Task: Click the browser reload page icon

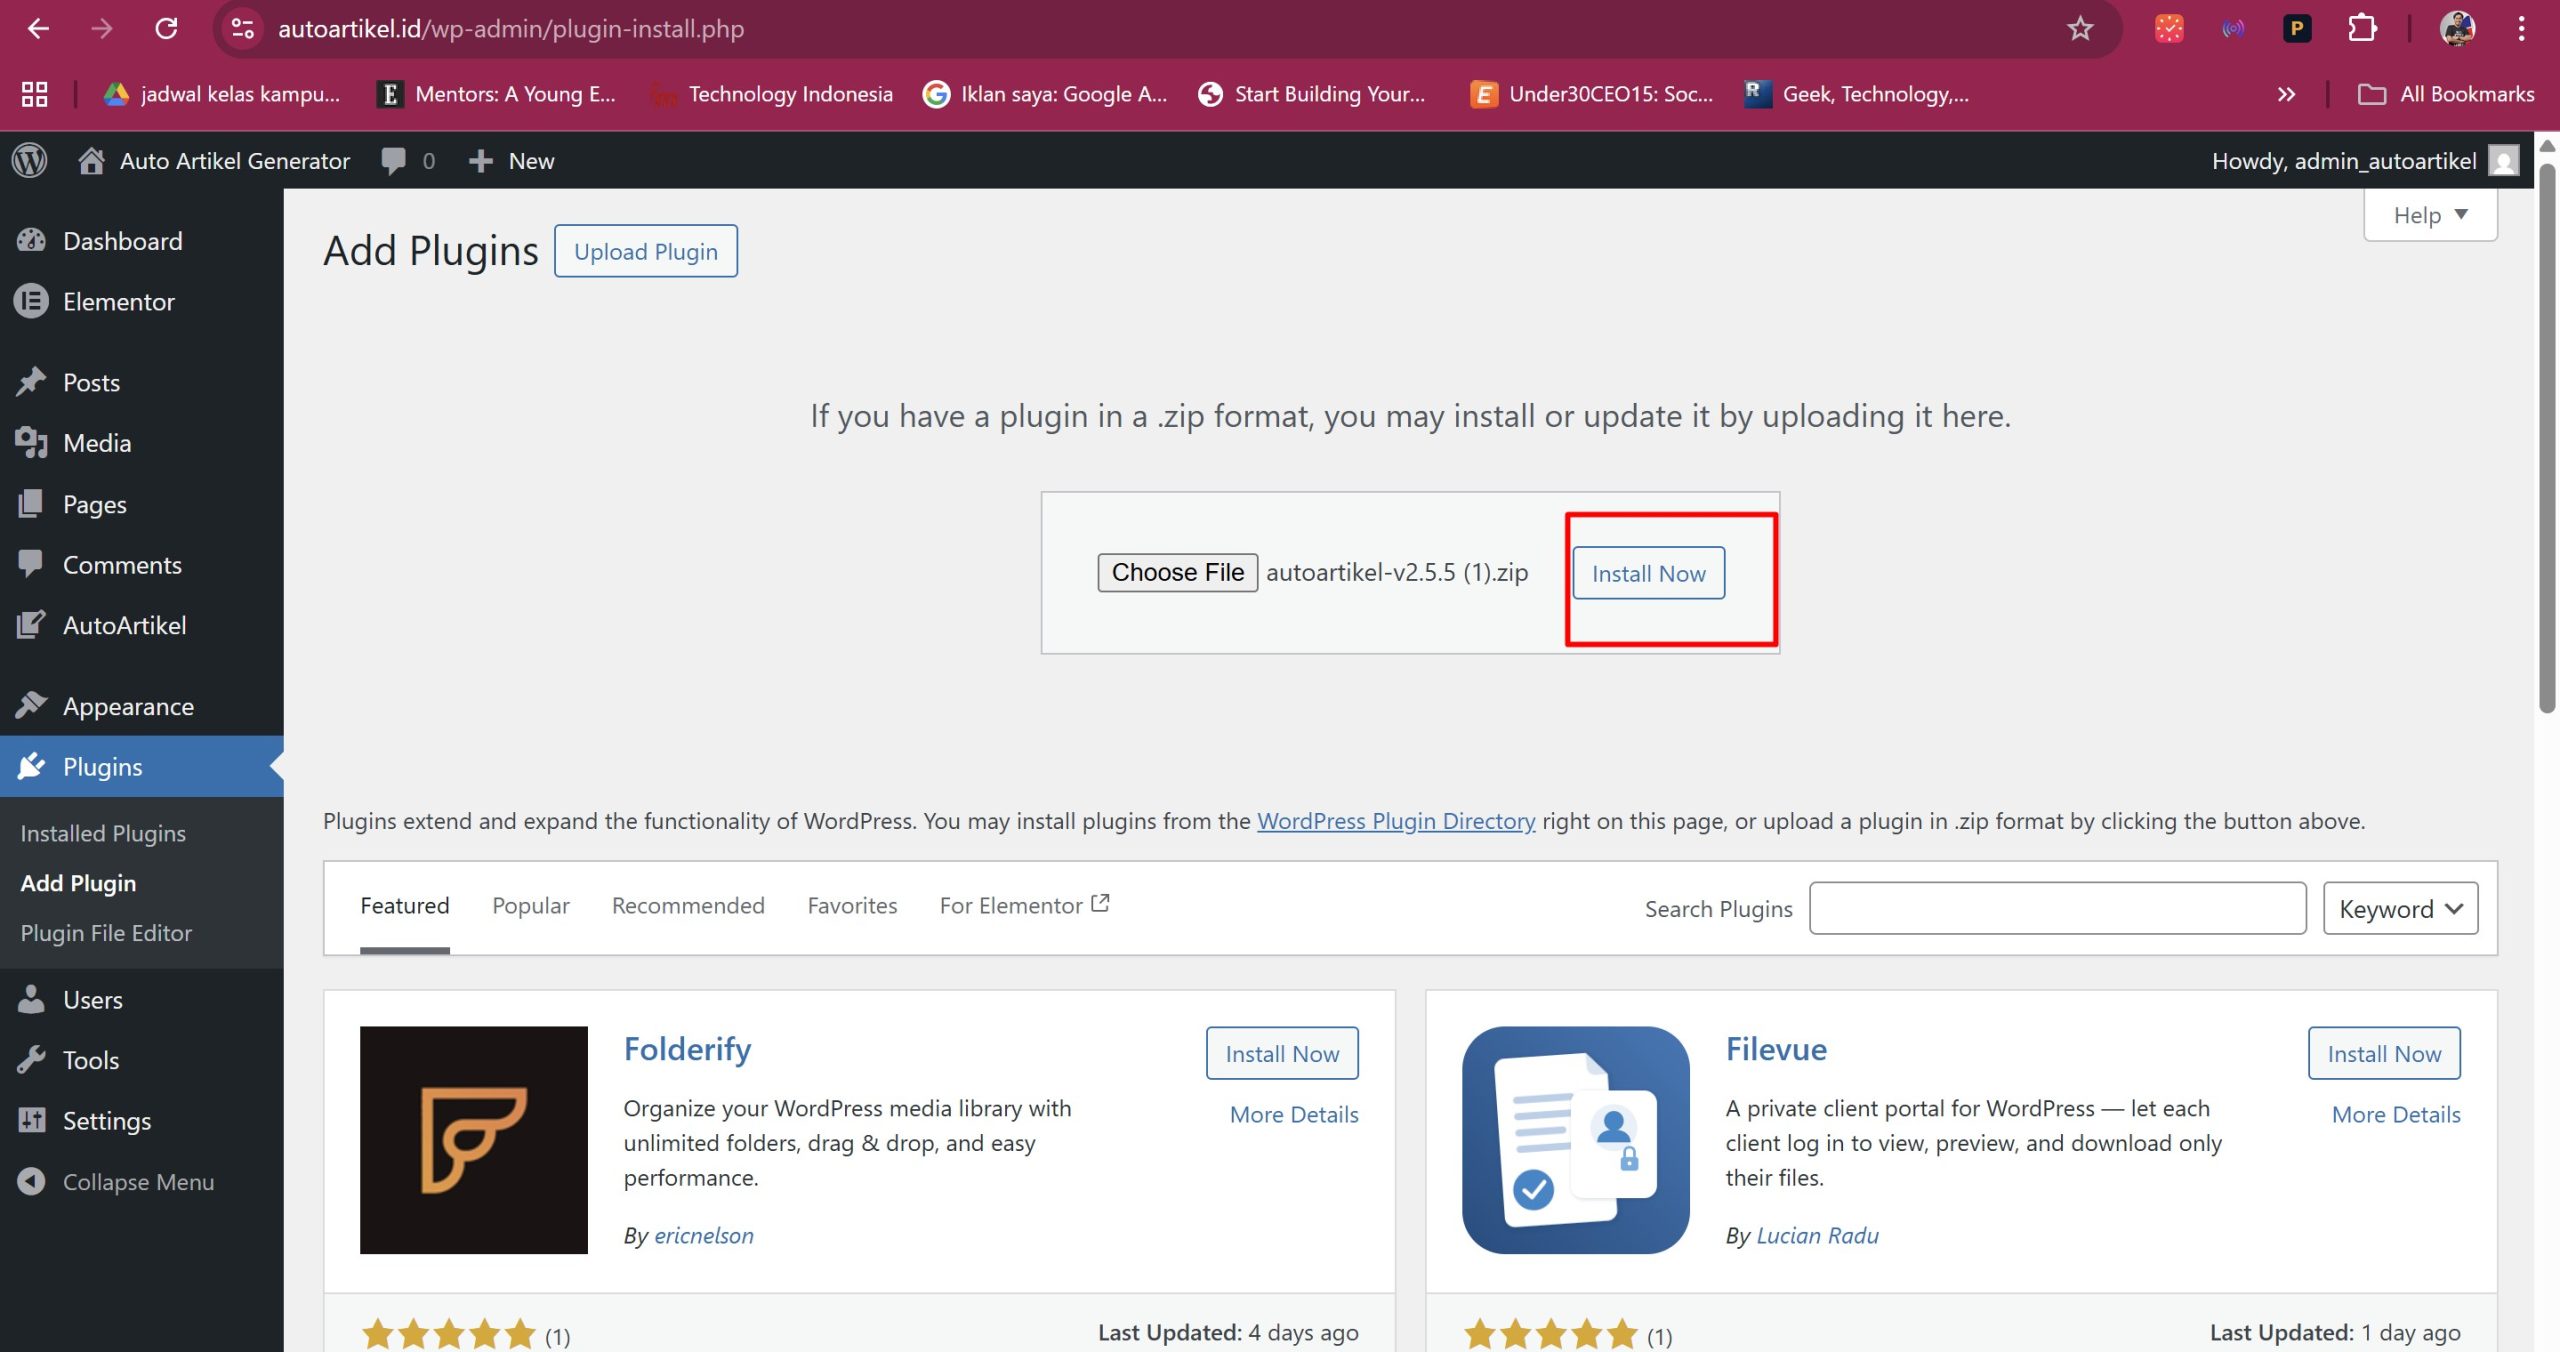Action: click(x=166, y=29)
